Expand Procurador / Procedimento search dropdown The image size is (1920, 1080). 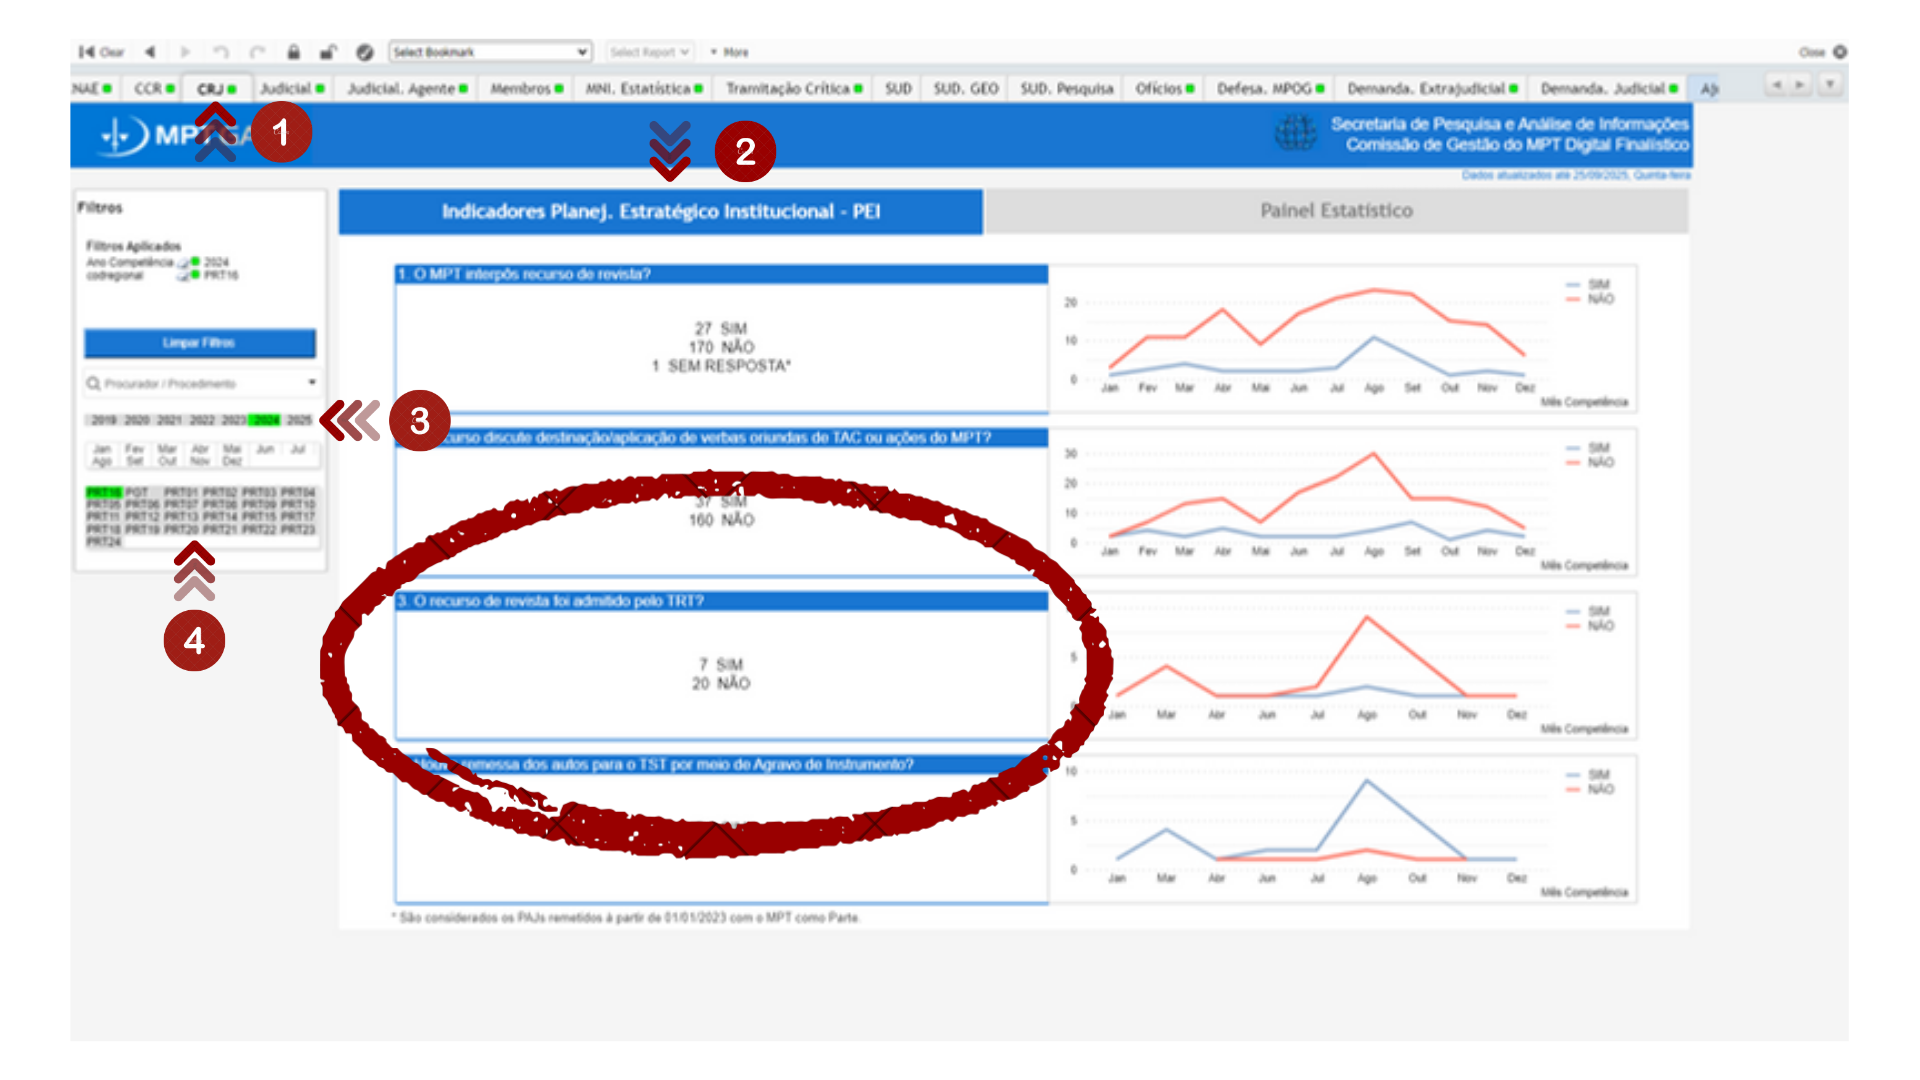pyautogui.click(x=312, y=383)
